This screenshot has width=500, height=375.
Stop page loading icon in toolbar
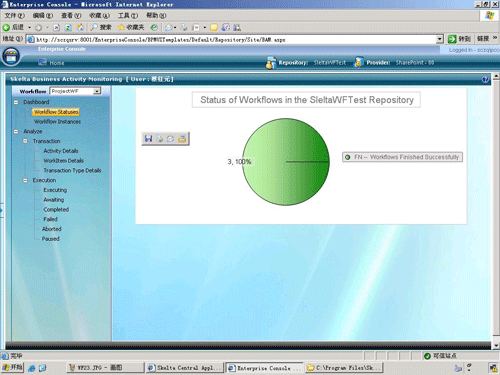tap(57, 27)
